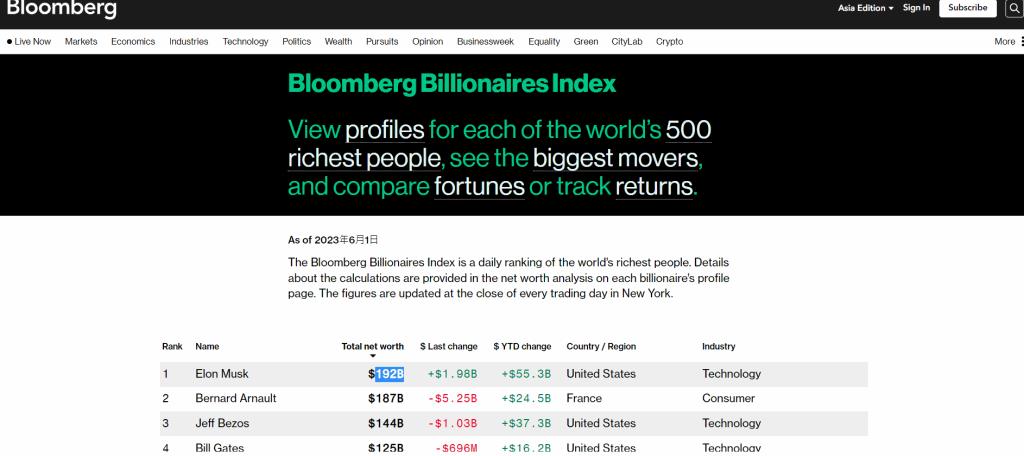Sort table by $ YTD change column

coord(522,347)
